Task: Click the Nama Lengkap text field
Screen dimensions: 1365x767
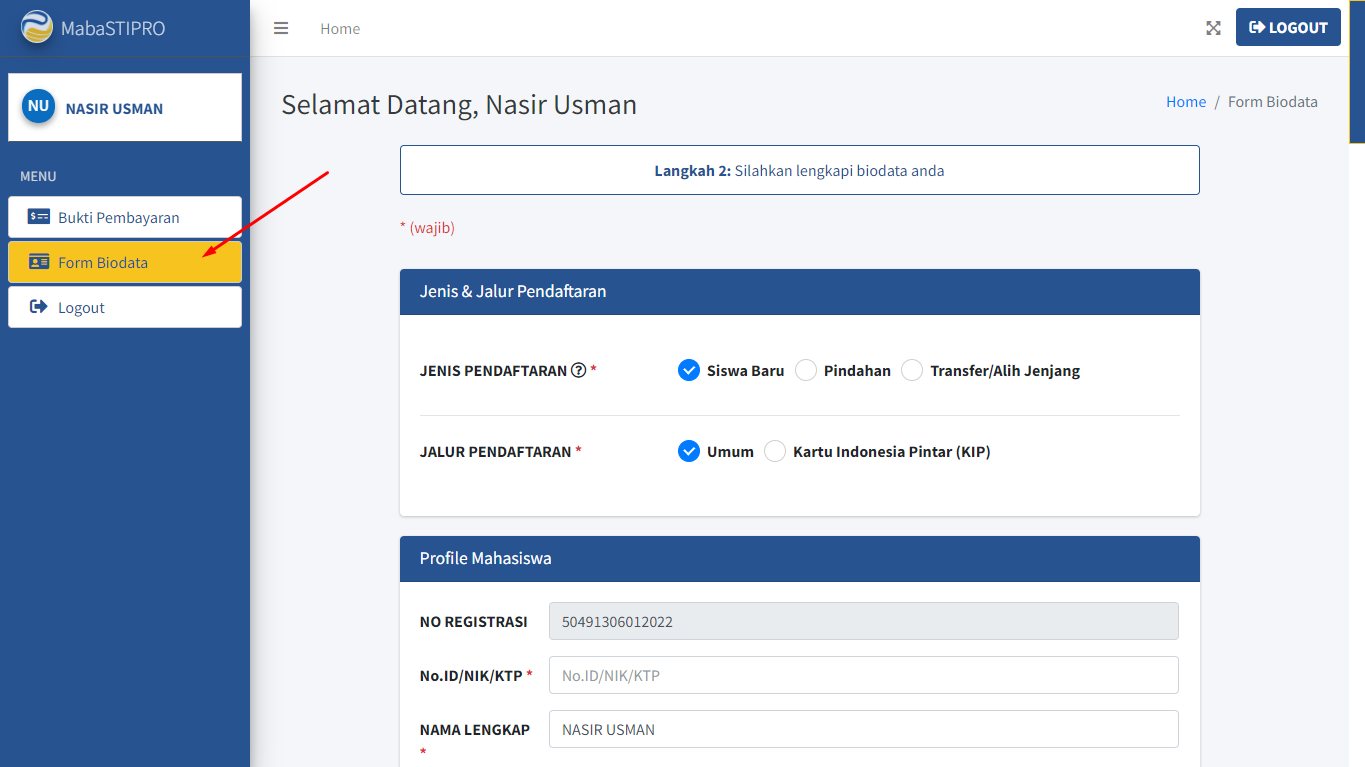Action: coord(863,729)
